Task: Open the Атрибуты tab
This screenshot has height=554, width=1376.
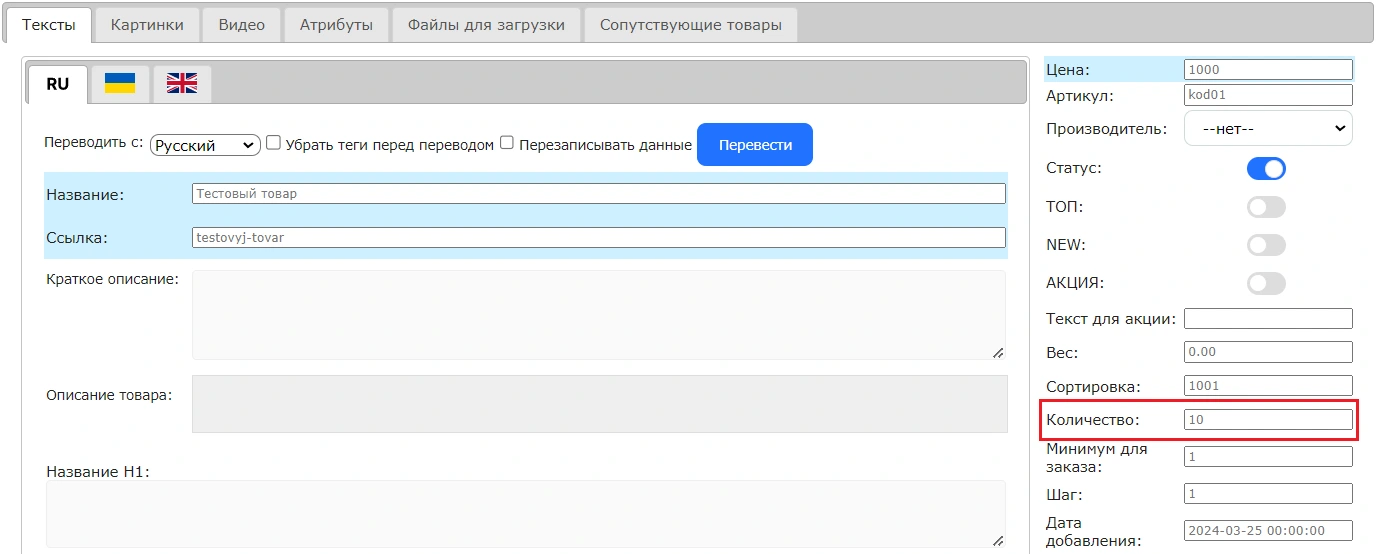Action: coord(336,25)
